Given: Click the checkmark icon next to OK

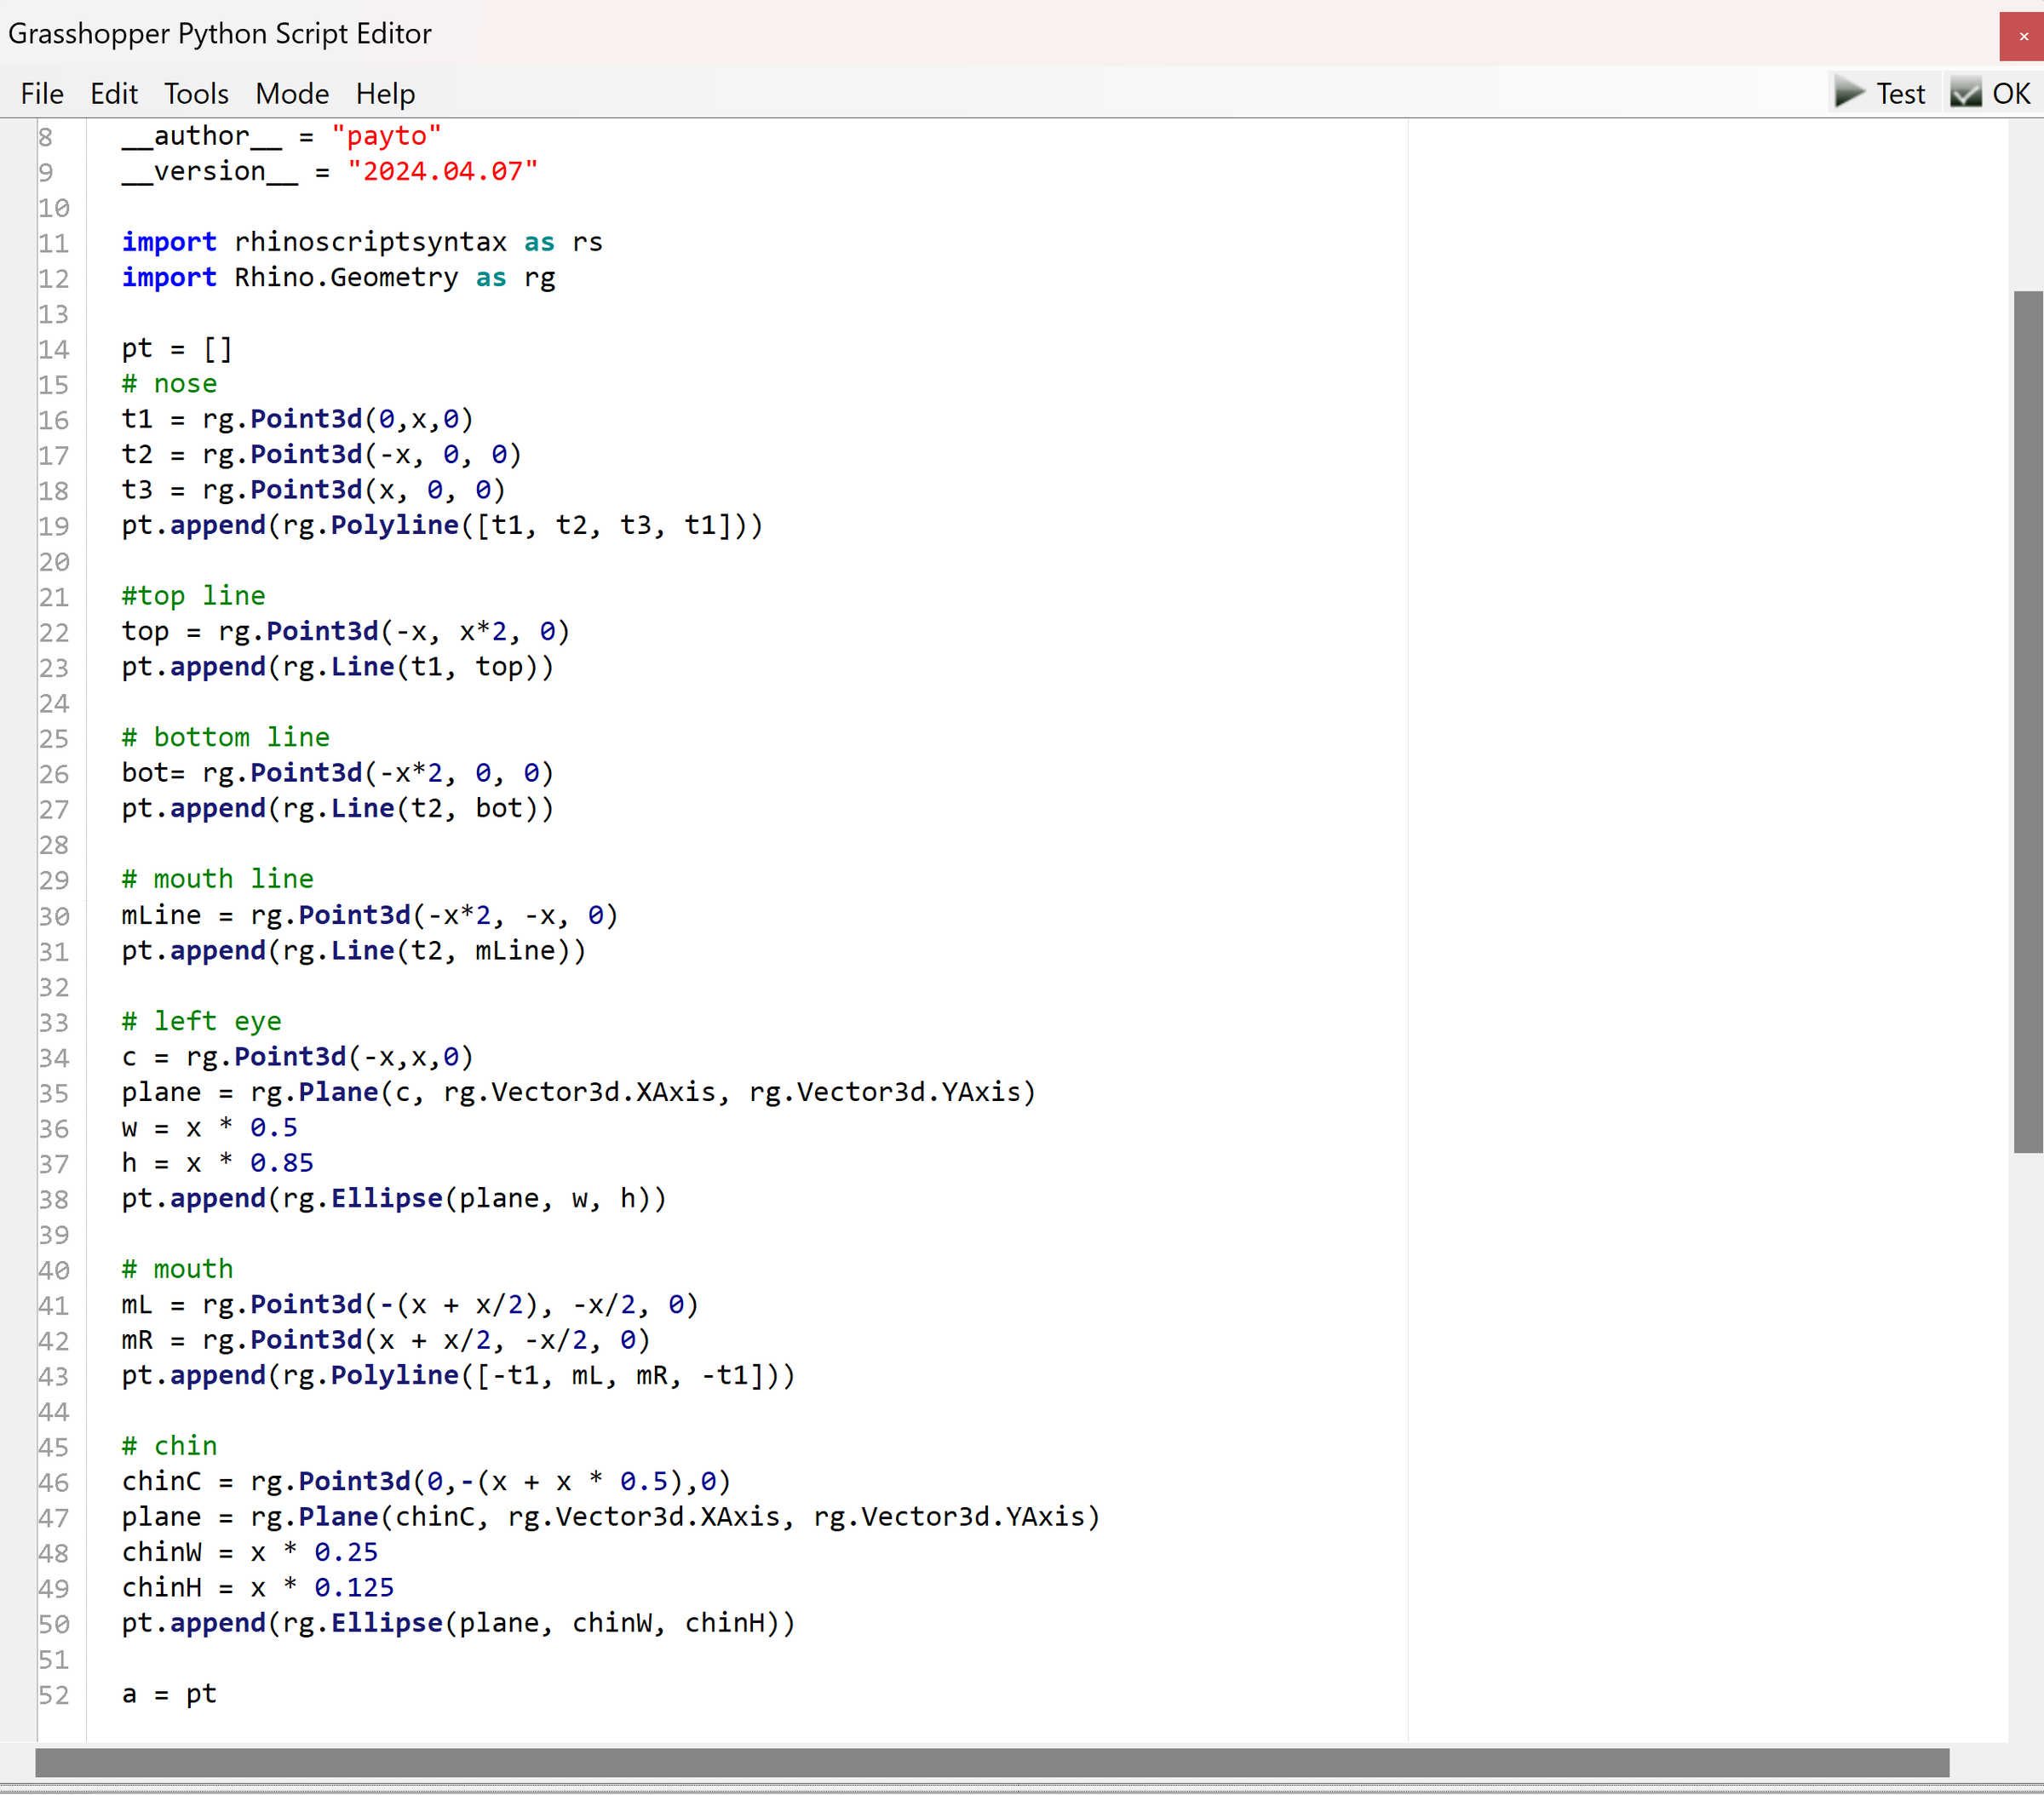Looking at the screenshot, I should click(x=1966, y=93).
